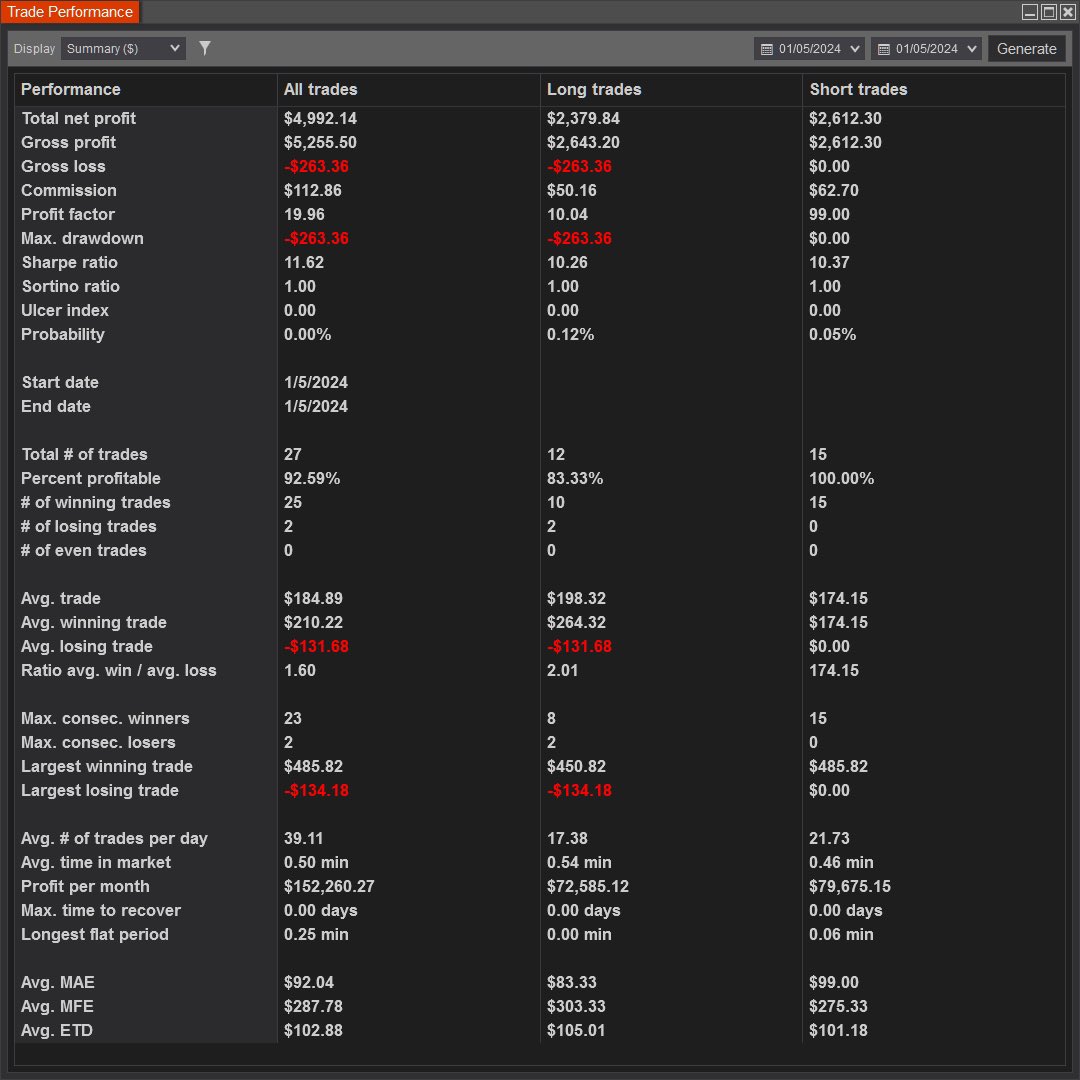1080x1080 pixels.
Task: Open the Display Summary ($) dropdown
Action: 122,47
